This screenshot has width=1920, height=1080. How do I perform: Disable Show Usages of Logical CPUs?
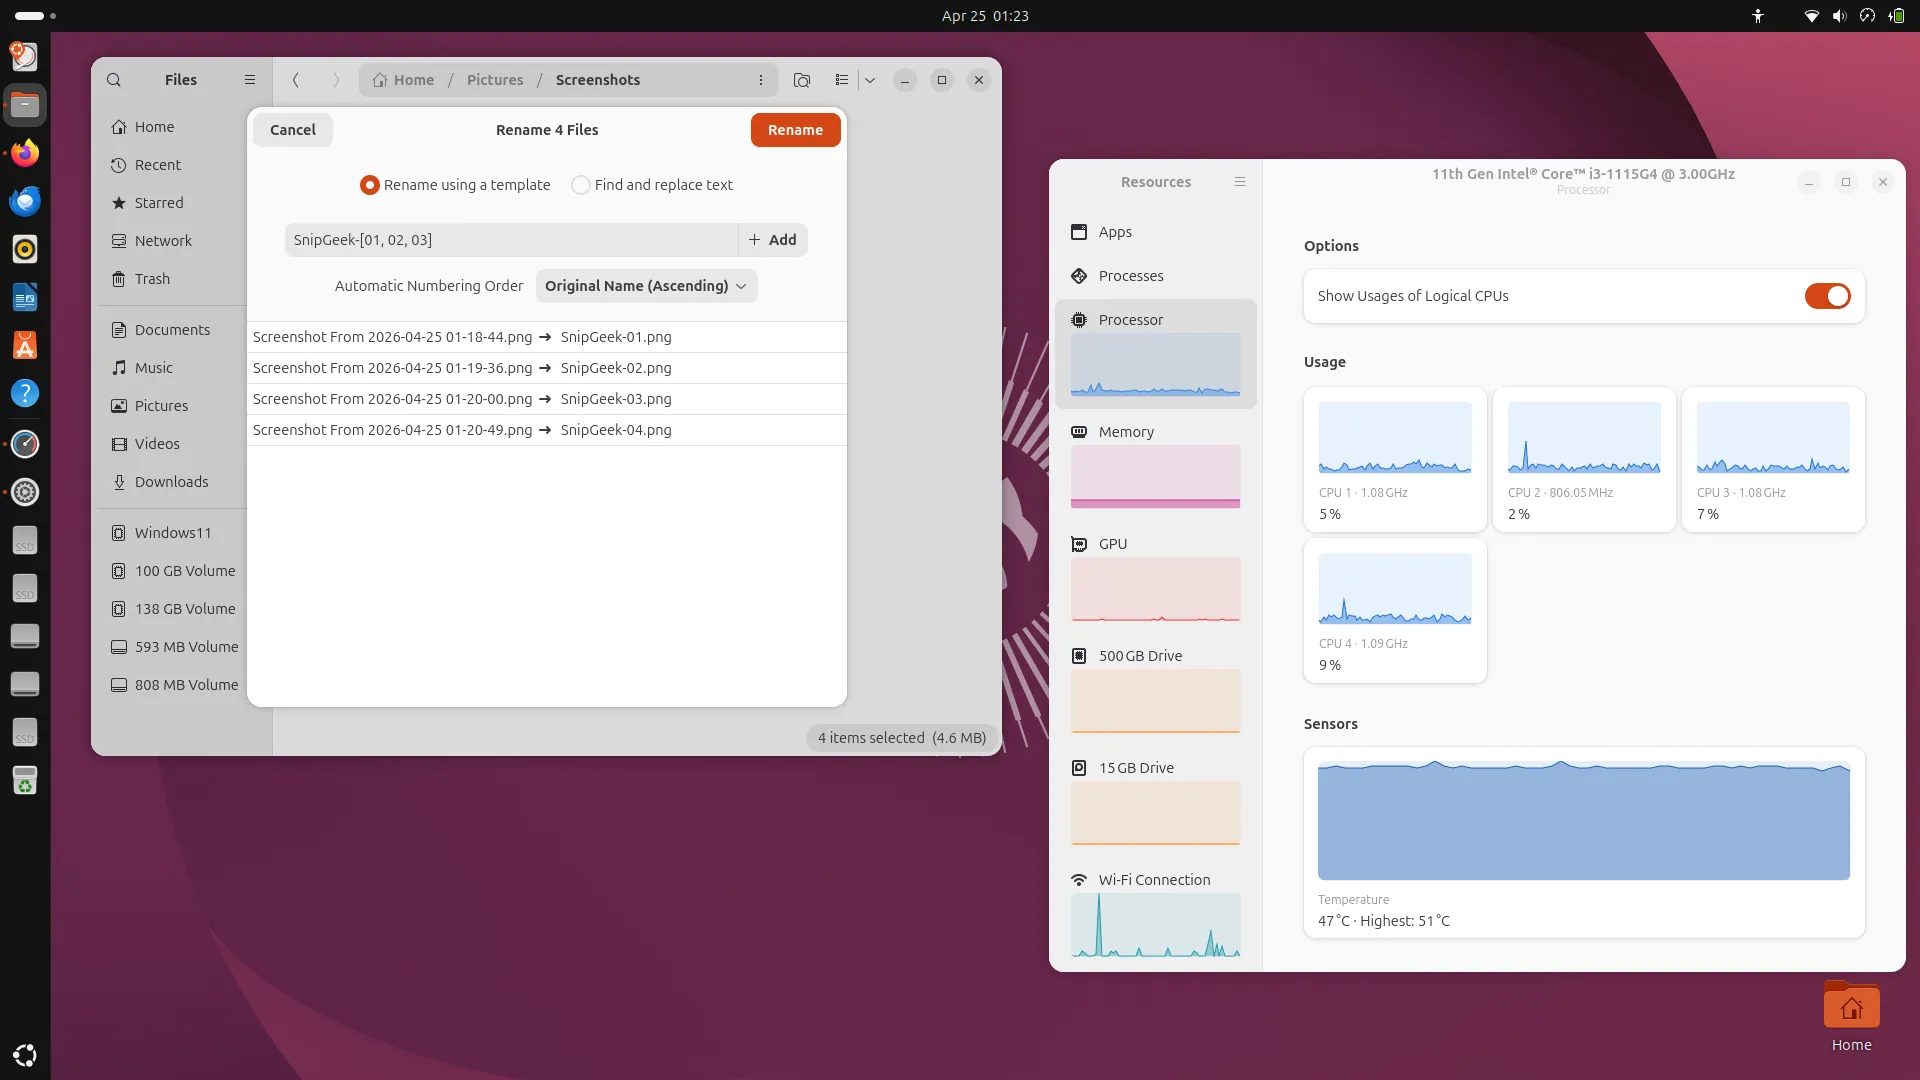pyautogui.click(x=1827, y=296)
